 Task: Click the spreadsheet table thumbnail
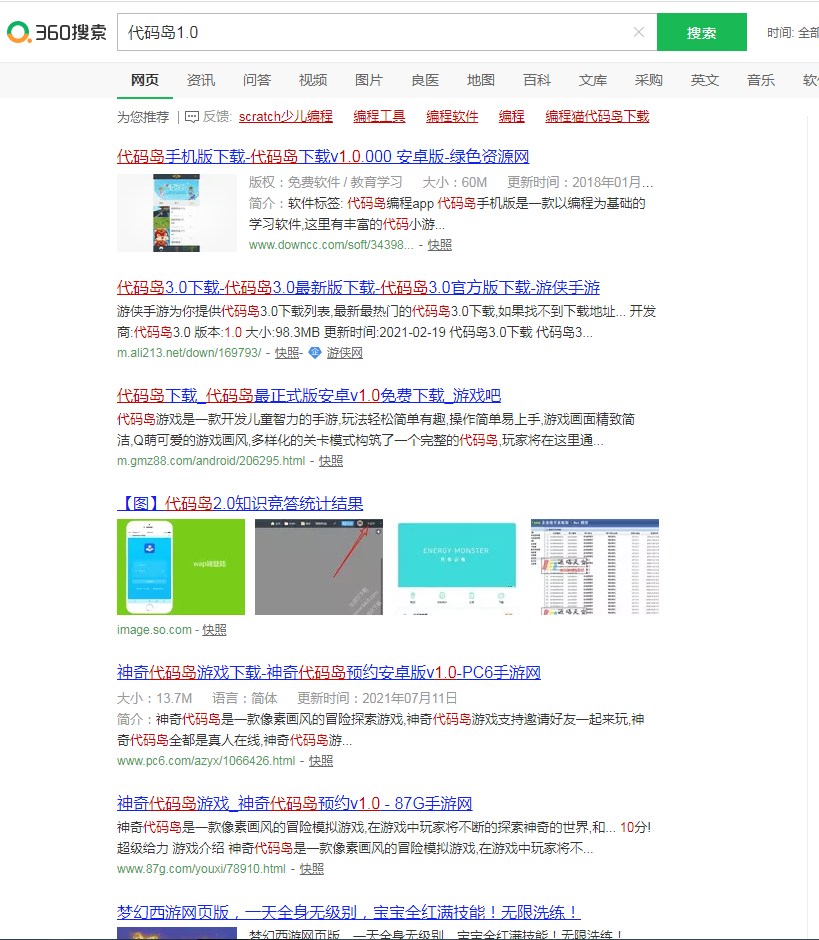tap(595, 567)
